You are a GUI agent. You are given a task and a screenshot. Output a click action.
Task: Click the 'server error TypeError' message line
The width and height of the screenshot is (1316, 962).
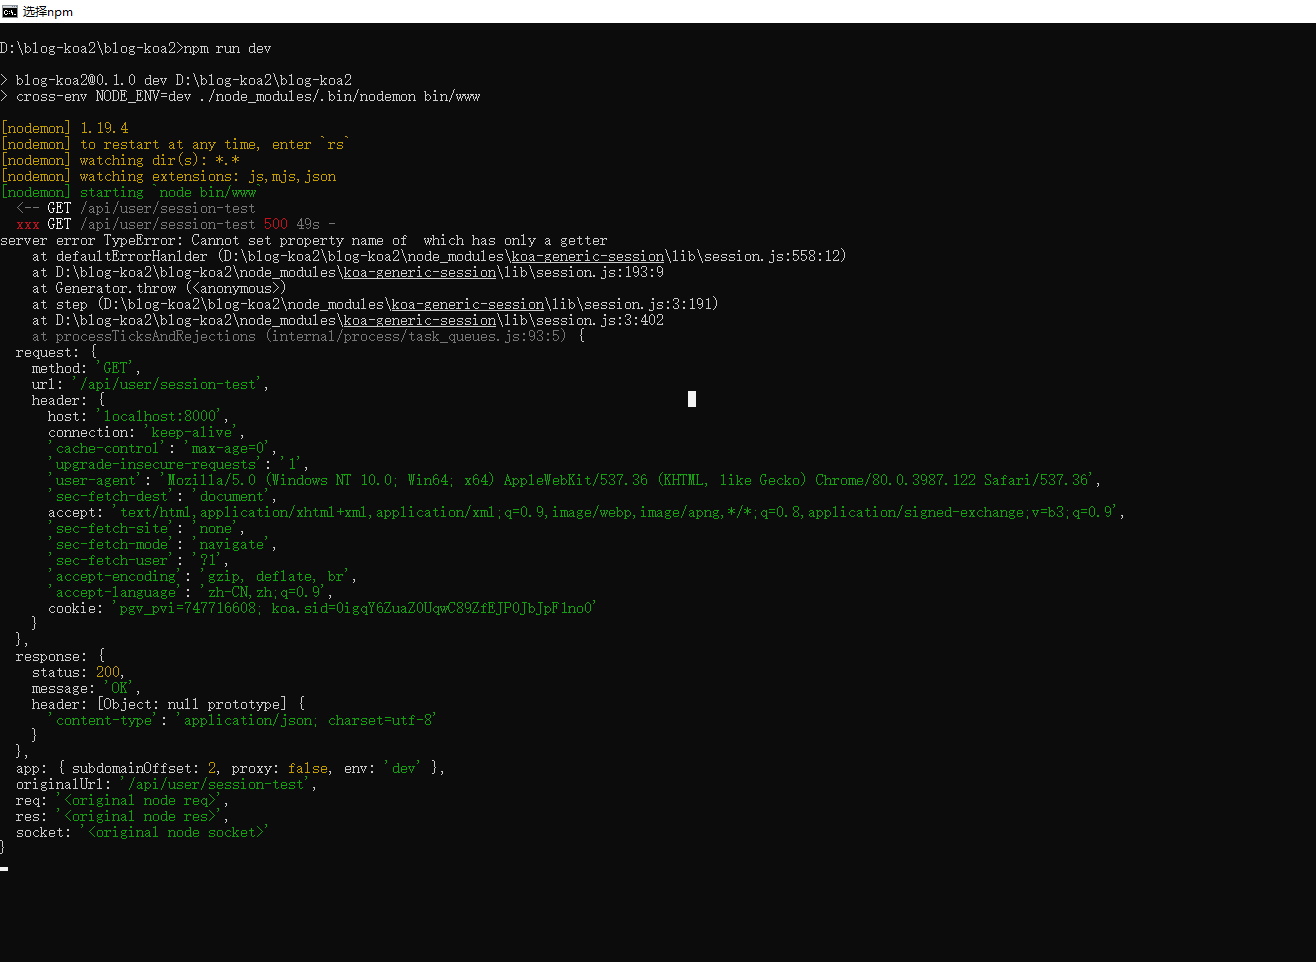[x=304, y=240]
